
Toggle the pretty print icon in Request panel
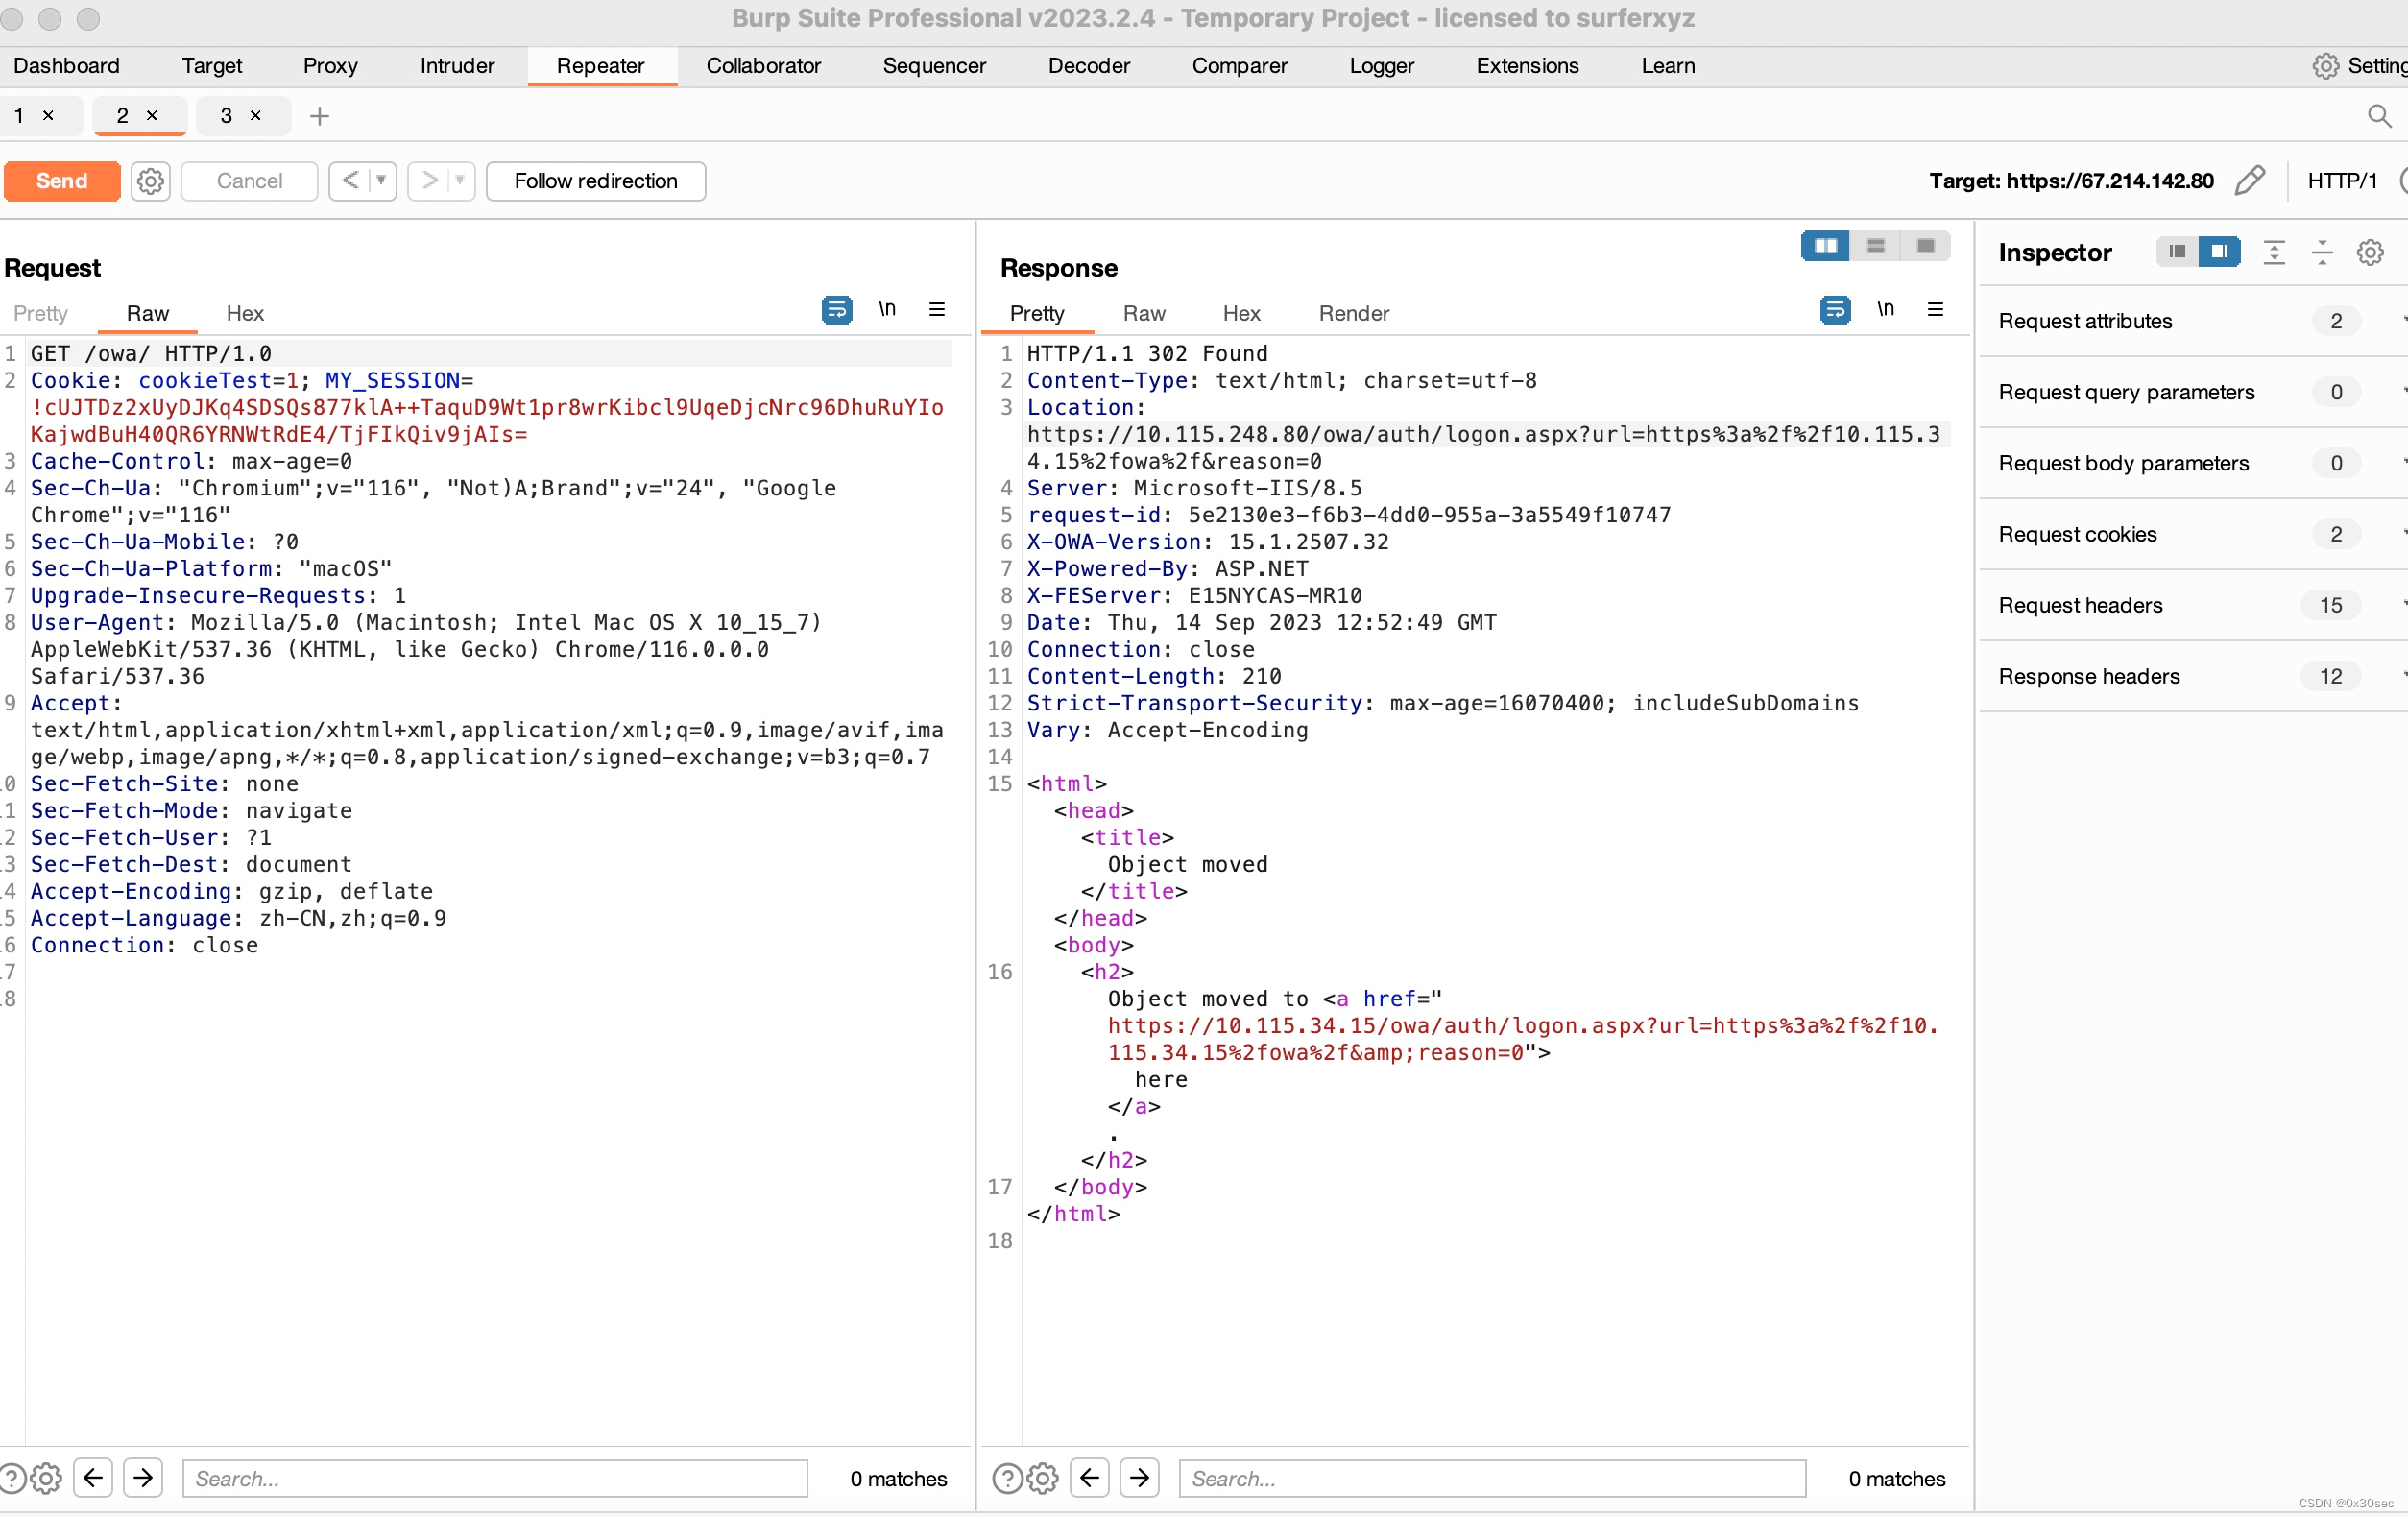tap(835, 311)
